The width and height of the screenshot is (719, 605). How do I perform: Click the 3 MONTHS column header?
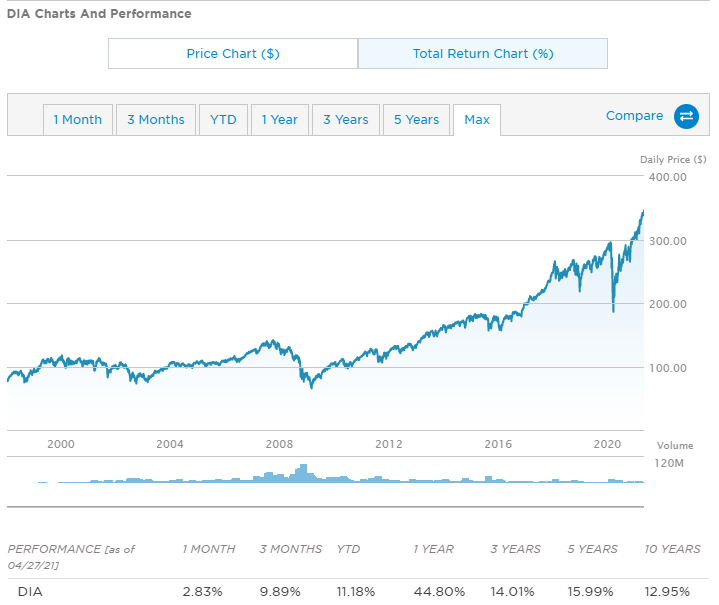[x=291, y=549]
